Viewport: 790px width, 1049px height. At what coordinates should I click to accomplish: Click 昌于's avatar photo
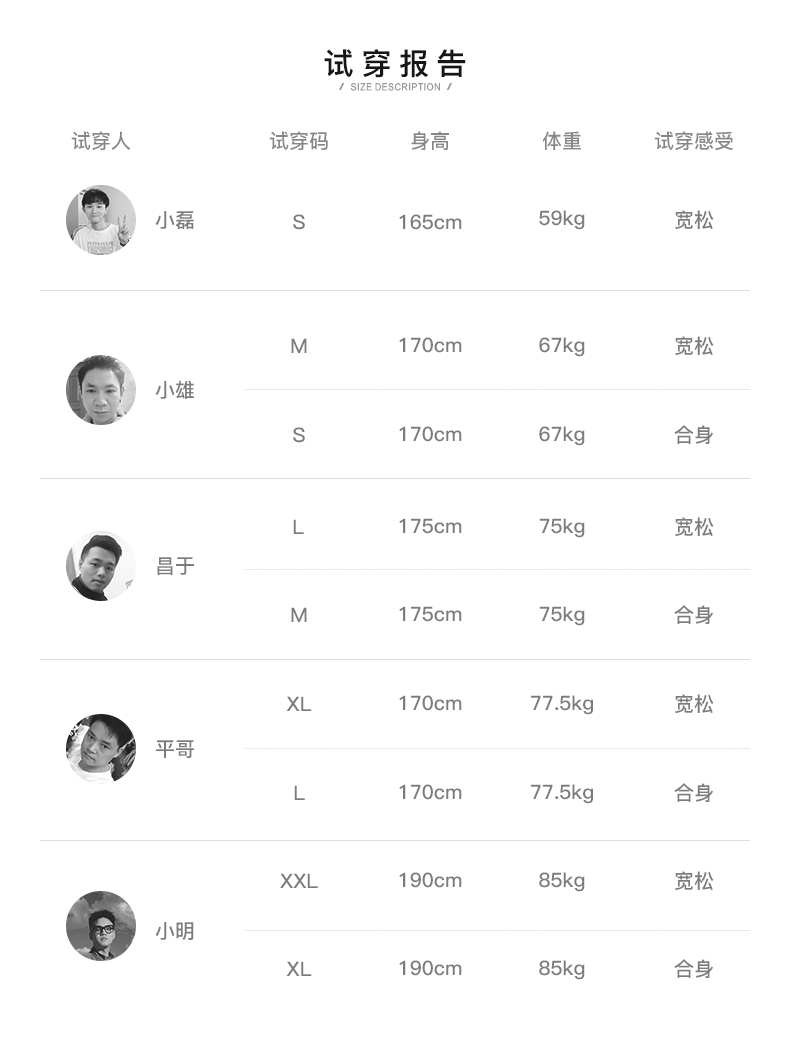pyautogui.click(x=101, y=566)
